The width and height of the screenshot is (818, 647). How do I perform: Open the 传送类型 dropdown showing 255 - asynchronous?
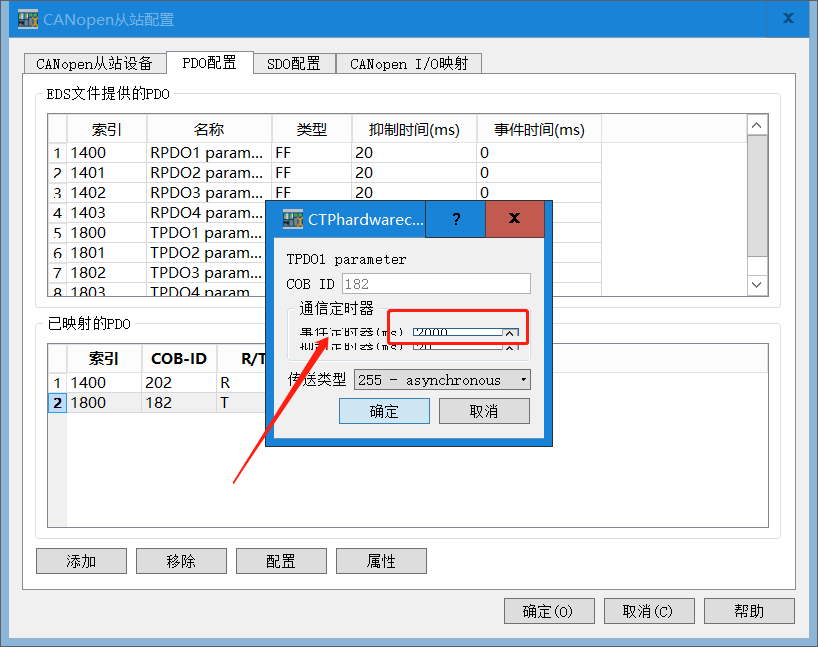(x=442, y=380)
